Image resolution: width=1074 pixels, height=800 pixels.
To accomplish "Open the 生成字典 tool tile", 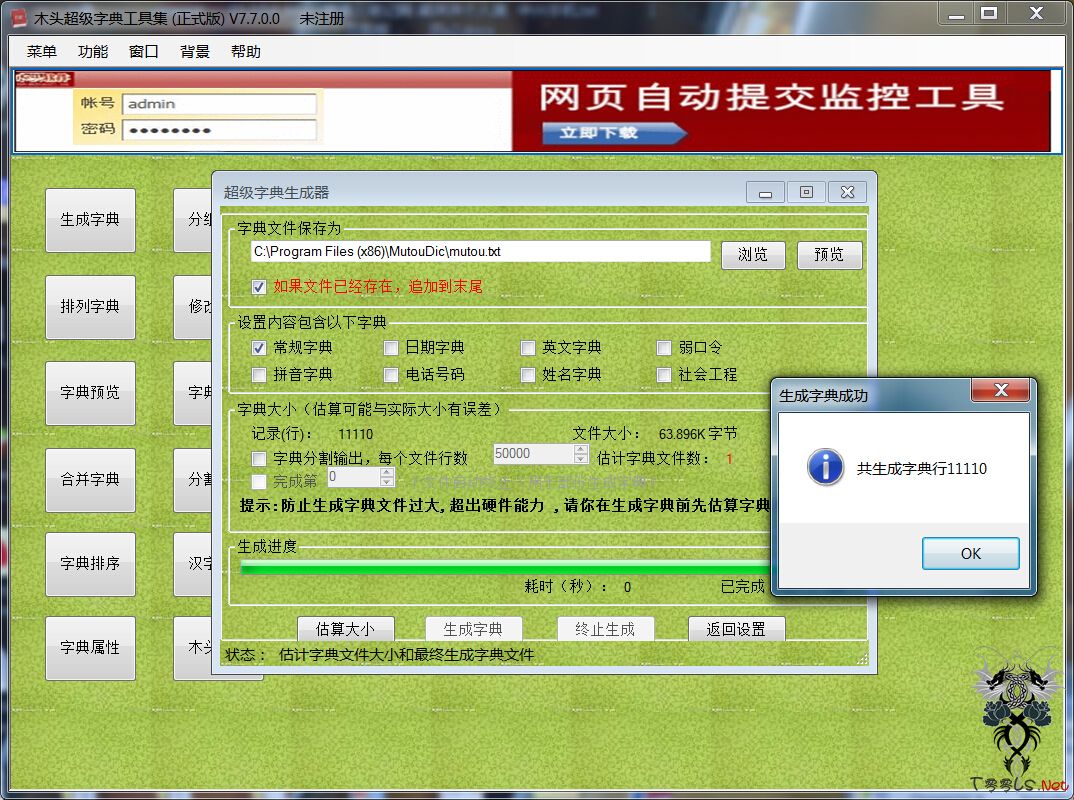I will pyautogui.click(x=90, y=220).
